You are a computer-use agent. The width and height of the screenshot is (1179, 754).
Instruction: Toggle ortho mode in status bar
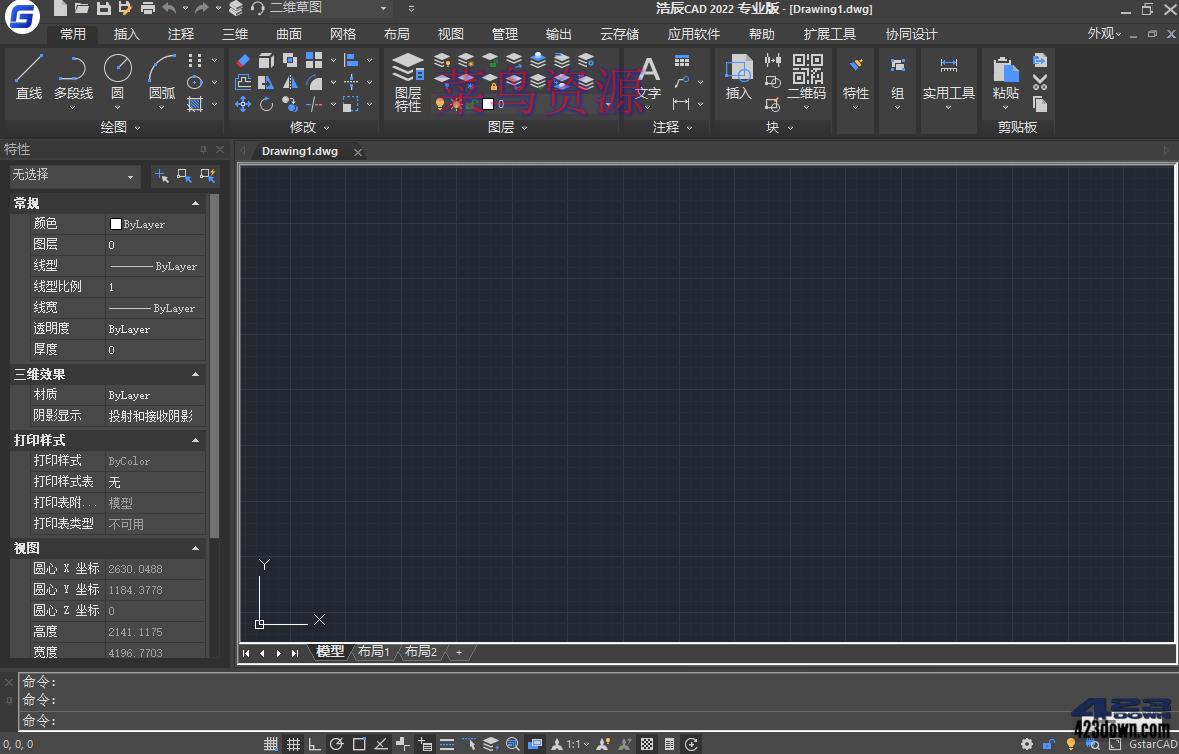315,744
